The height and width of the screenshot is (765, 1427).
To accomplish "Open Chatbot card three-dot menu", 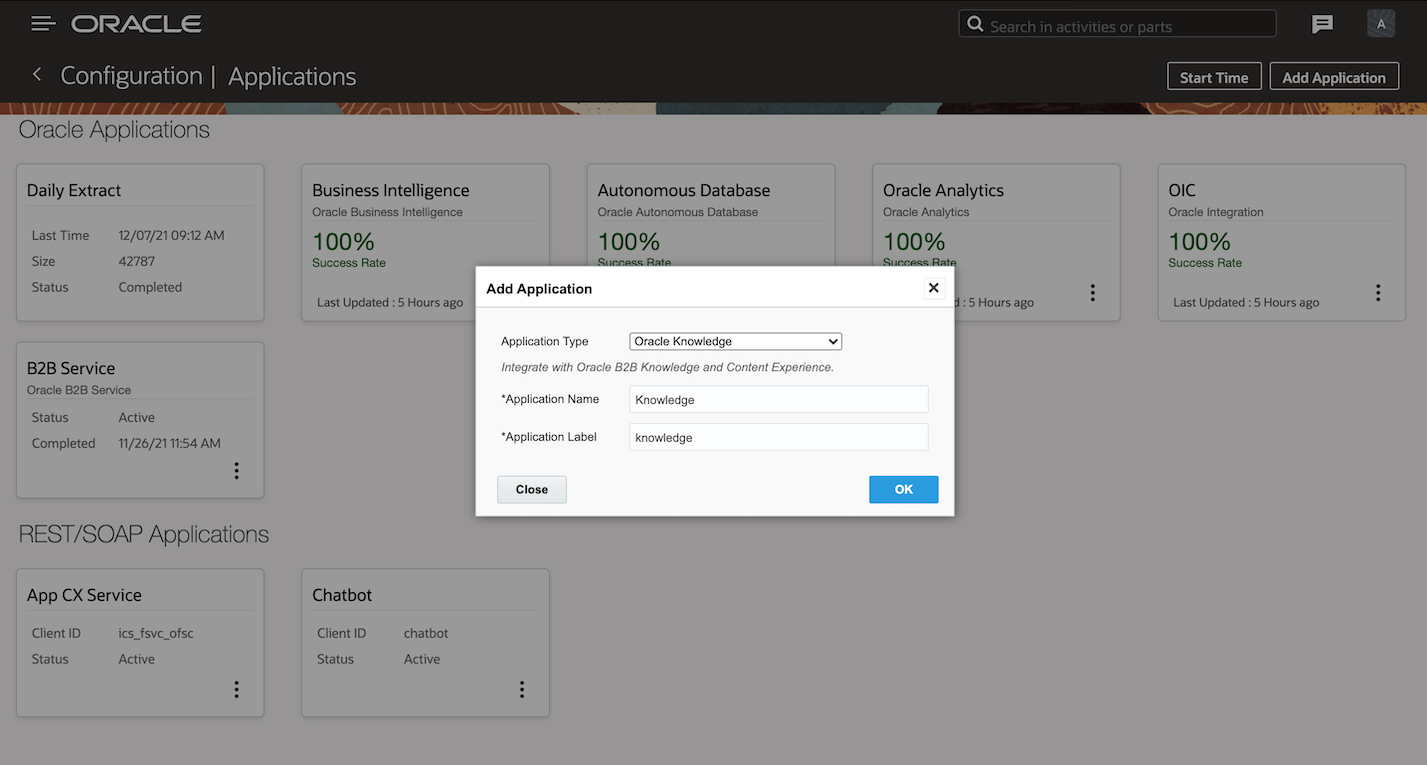I will point(522,689).
